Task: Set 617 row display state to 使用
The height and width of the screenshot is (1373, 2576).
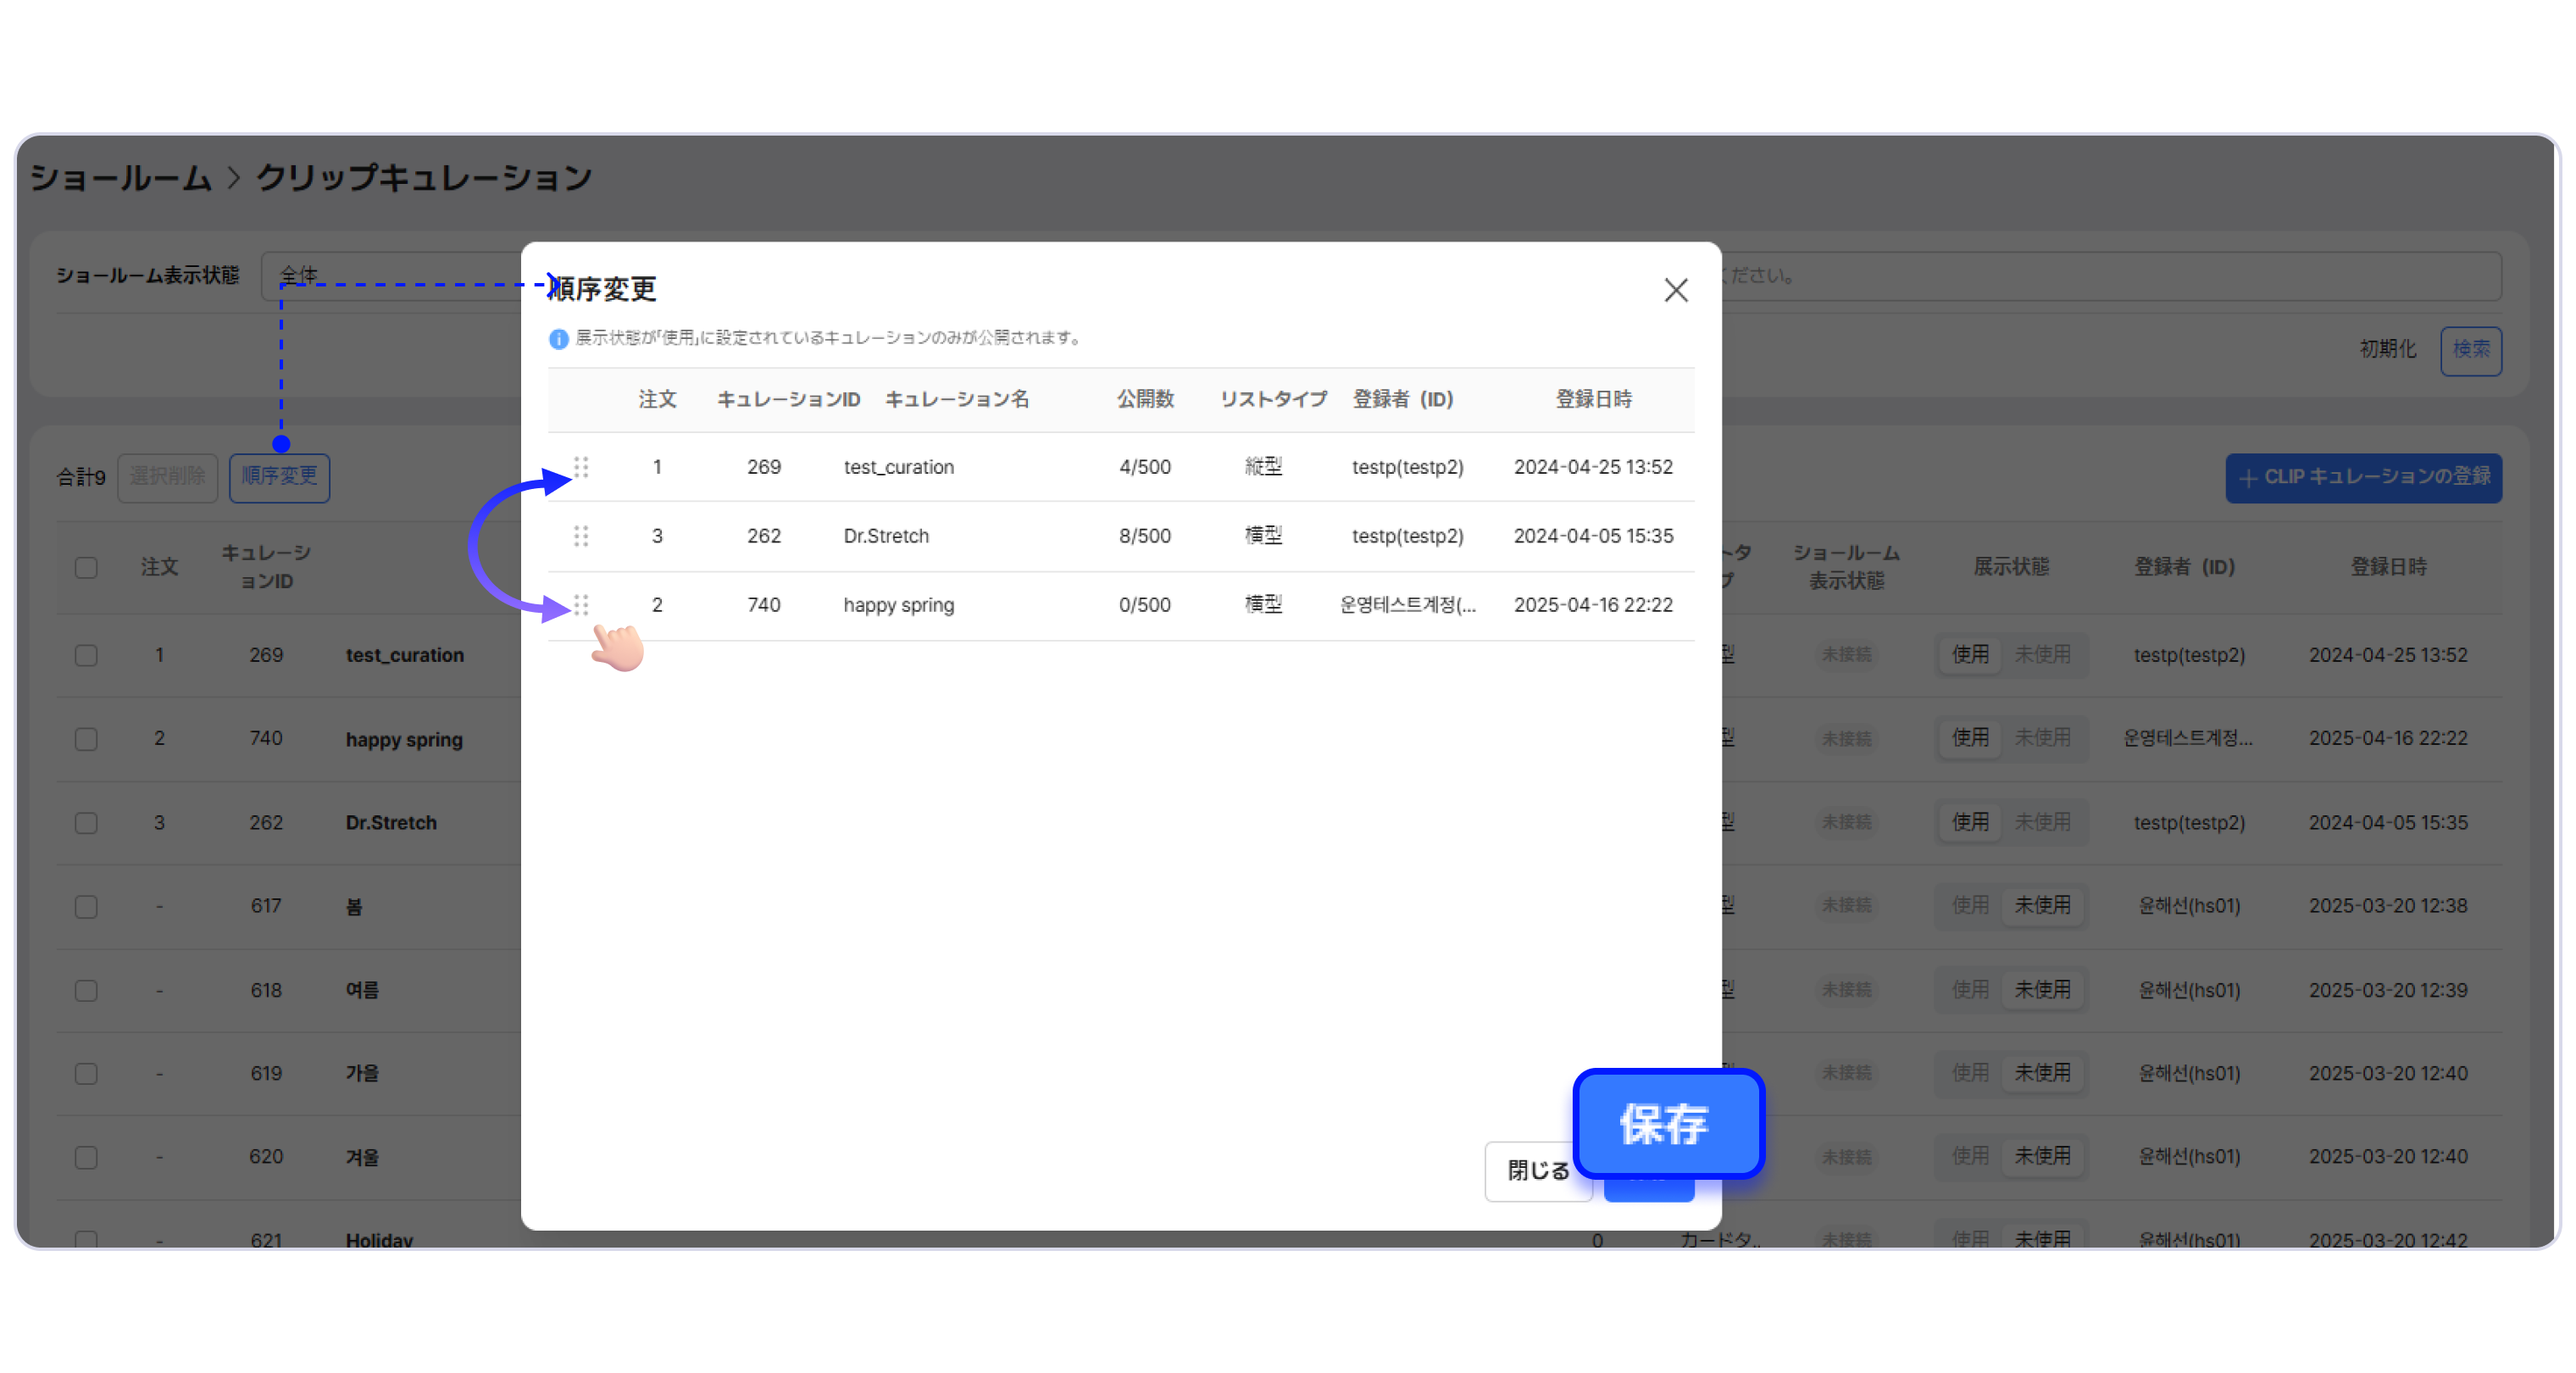Action: [1970, 906]
